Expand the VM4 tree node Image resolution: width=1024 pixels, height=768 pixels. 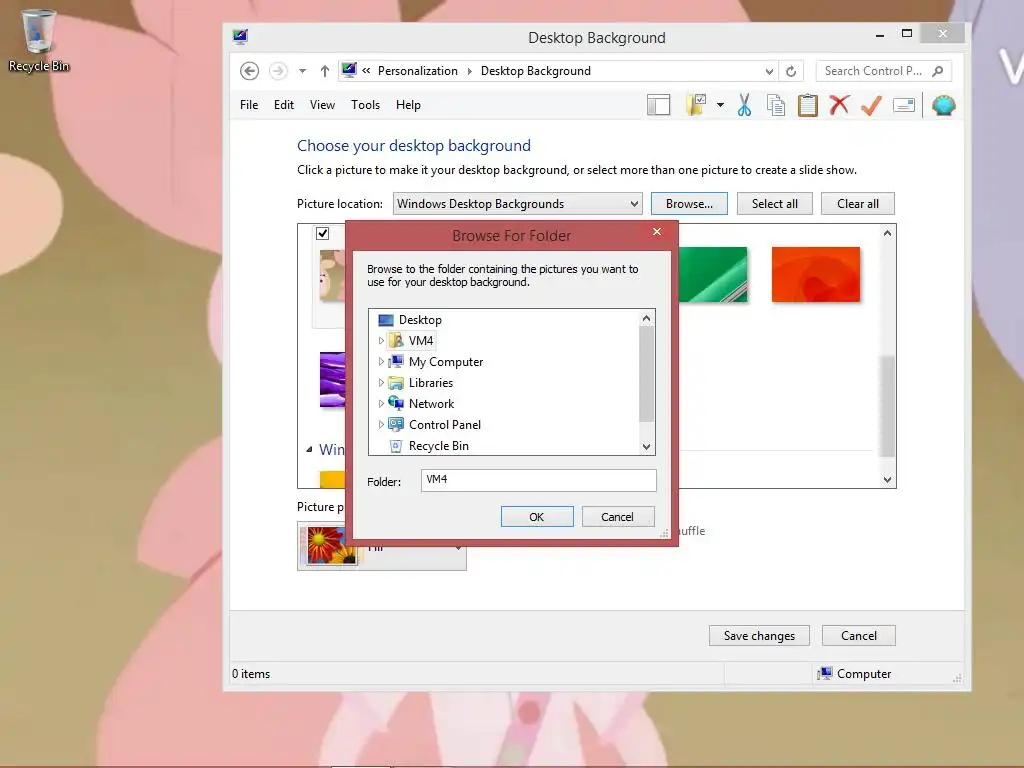[x=381, y=341]
